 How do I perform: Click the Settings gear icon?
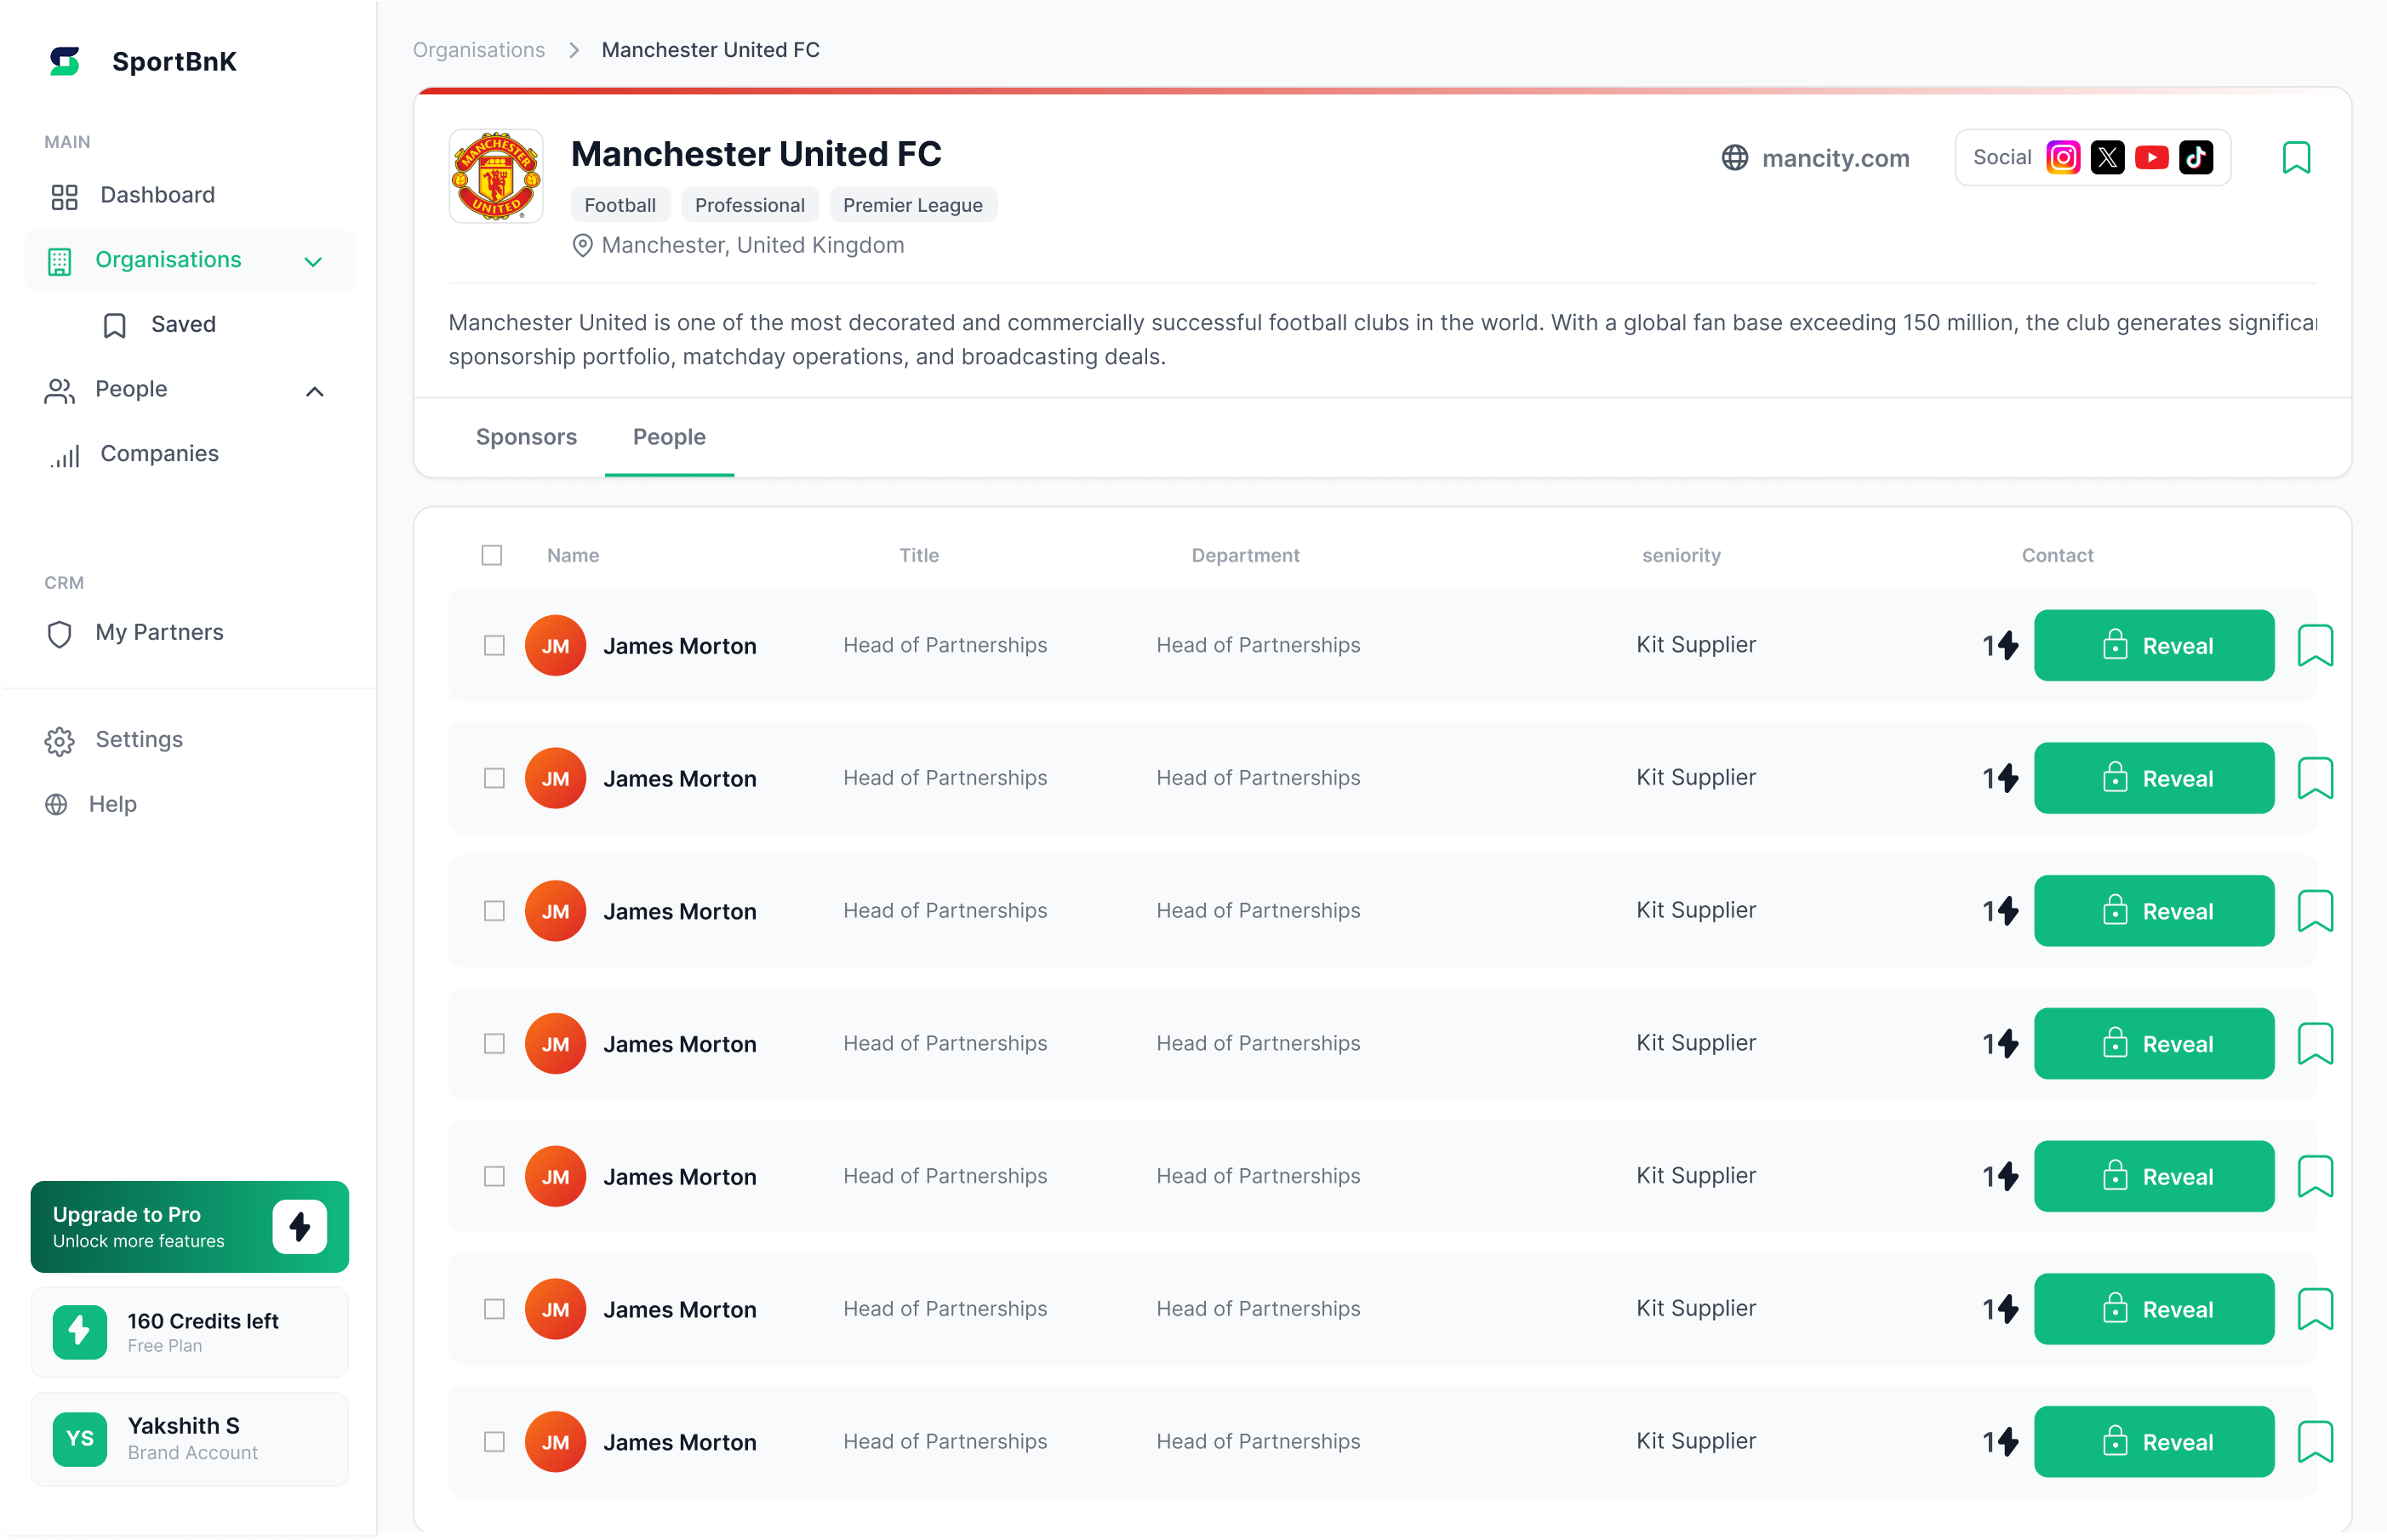pos(59,741)
